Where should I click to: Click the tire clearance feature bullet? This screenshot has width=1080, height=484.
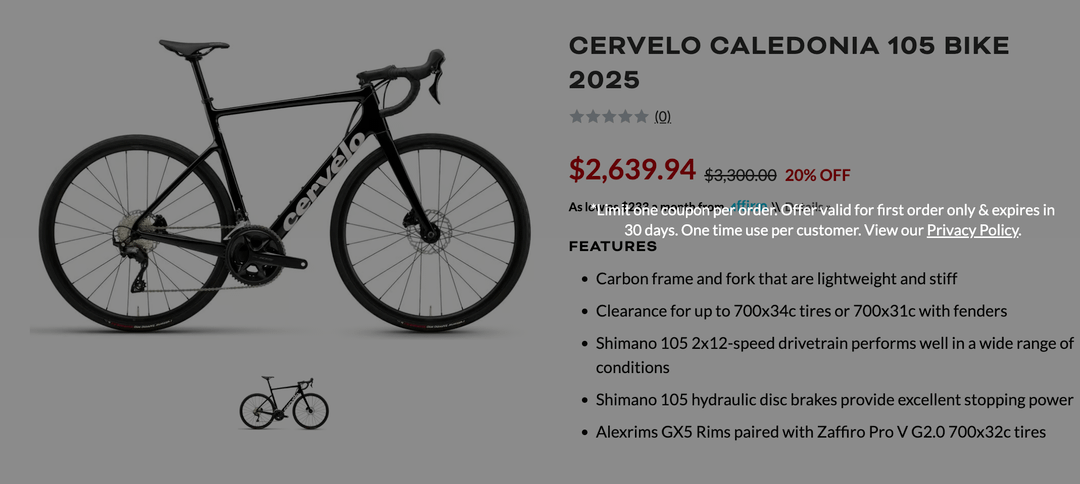[801, 311]
